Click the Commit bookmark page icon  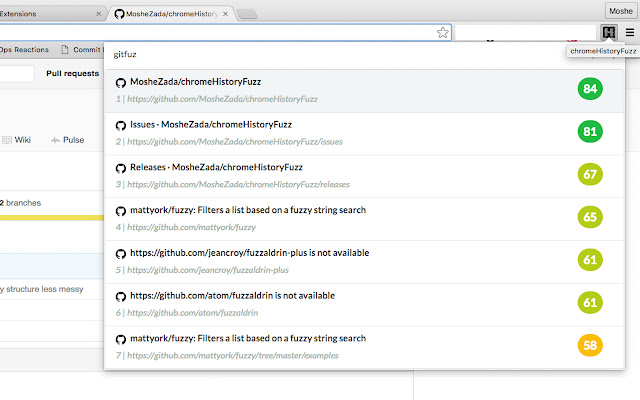(64, 50)
